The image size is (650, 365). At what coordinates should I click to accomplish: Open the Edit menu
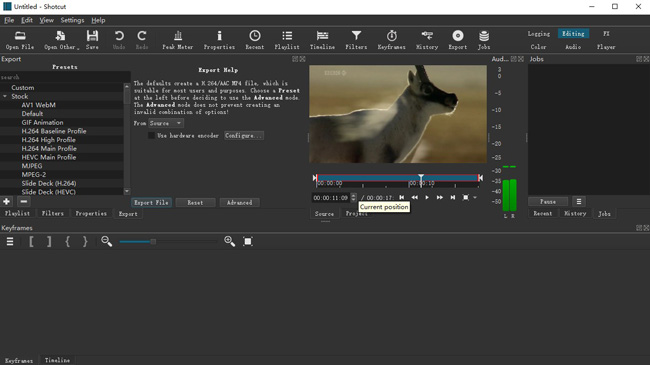coord(27,20)
